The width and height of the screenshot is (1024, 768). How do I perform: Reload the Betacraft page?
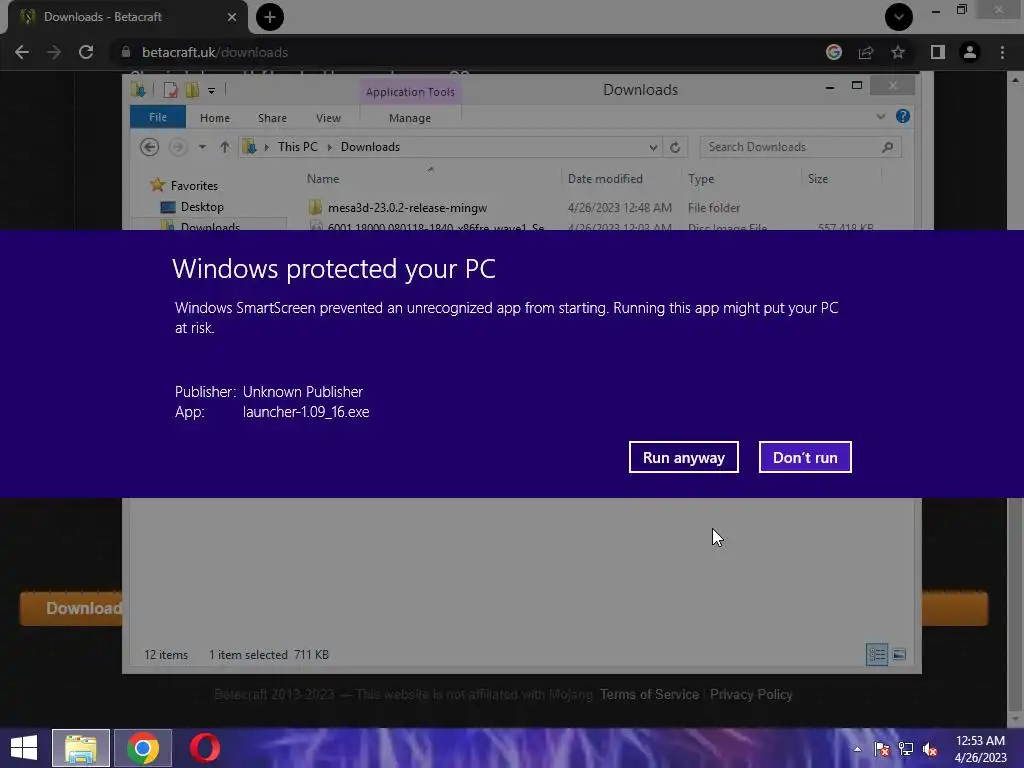click(x=86, y=52)
